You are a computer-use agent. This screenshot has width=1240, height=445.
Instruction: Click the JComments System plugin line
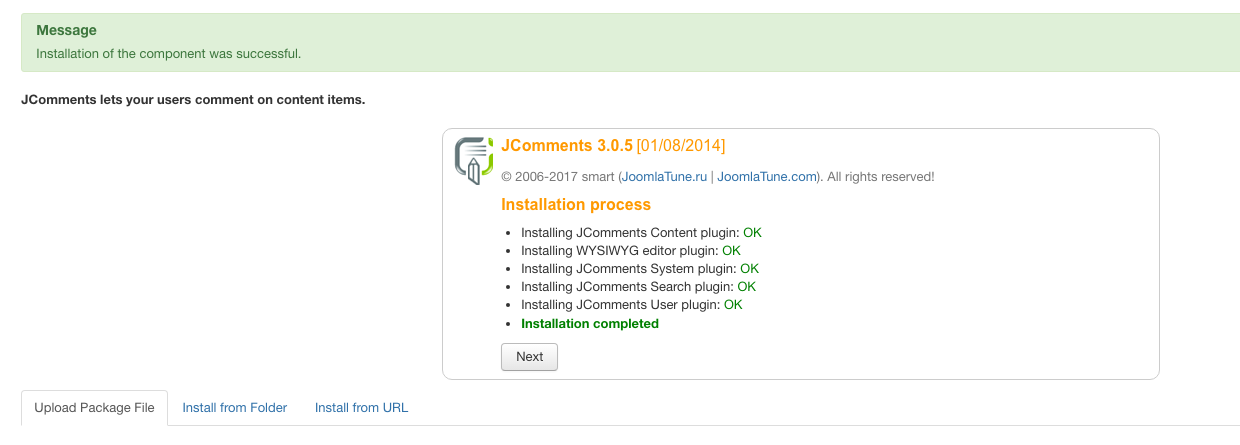click(628, 269)
